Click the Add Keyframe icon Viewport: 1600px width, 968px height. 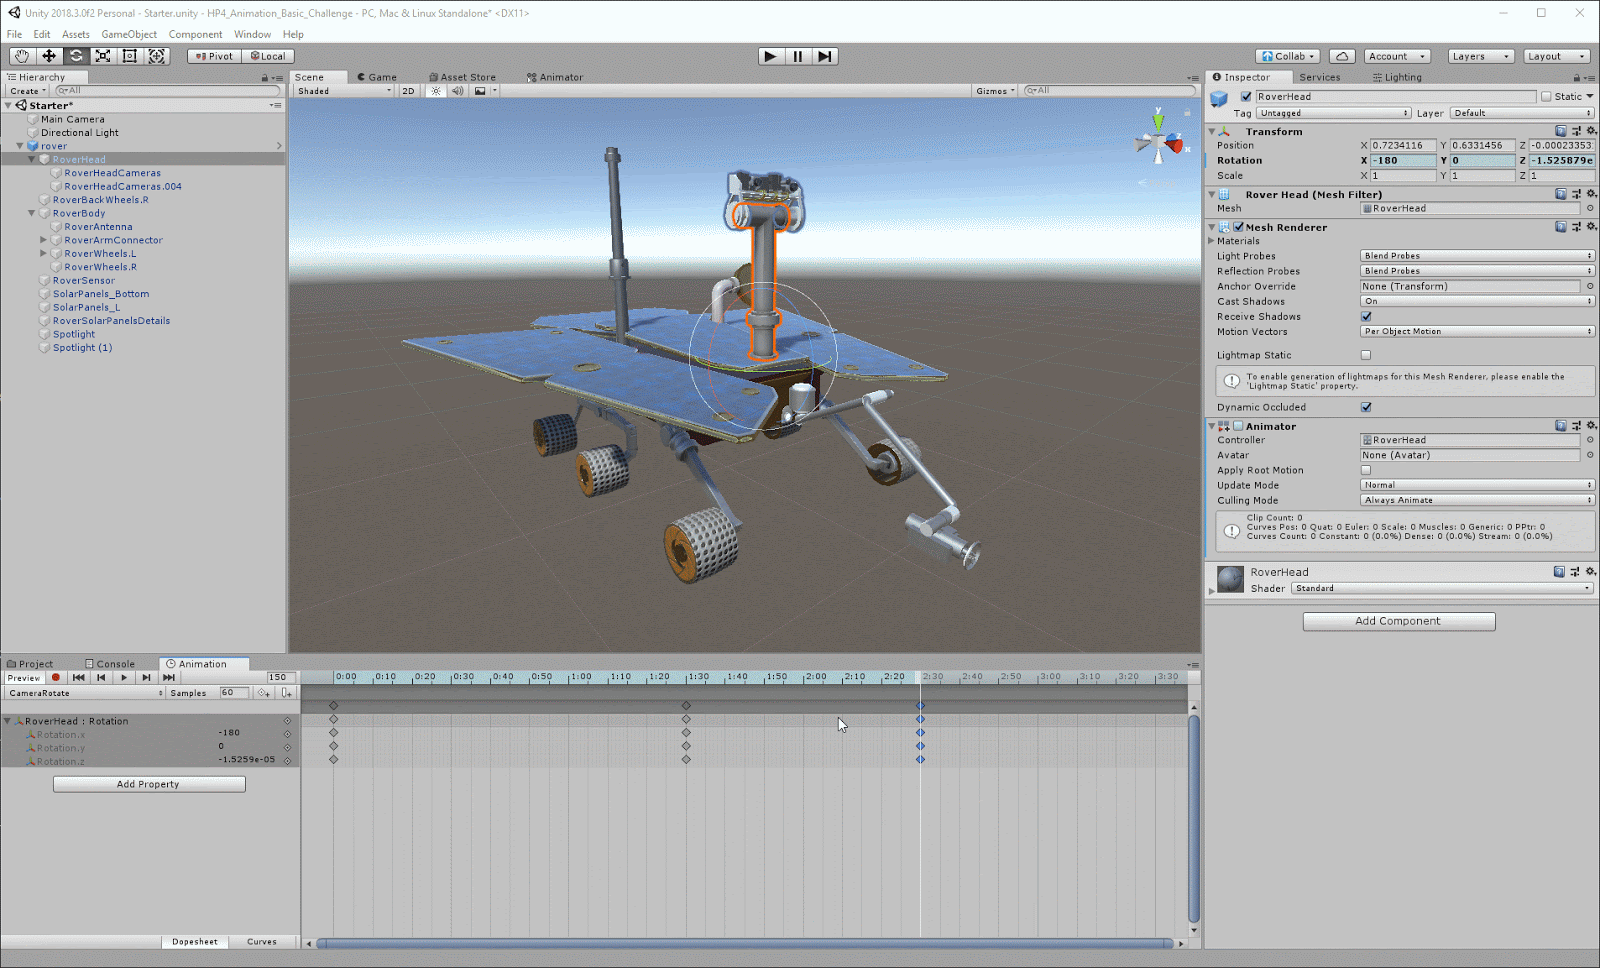click(x=263, y=693)
